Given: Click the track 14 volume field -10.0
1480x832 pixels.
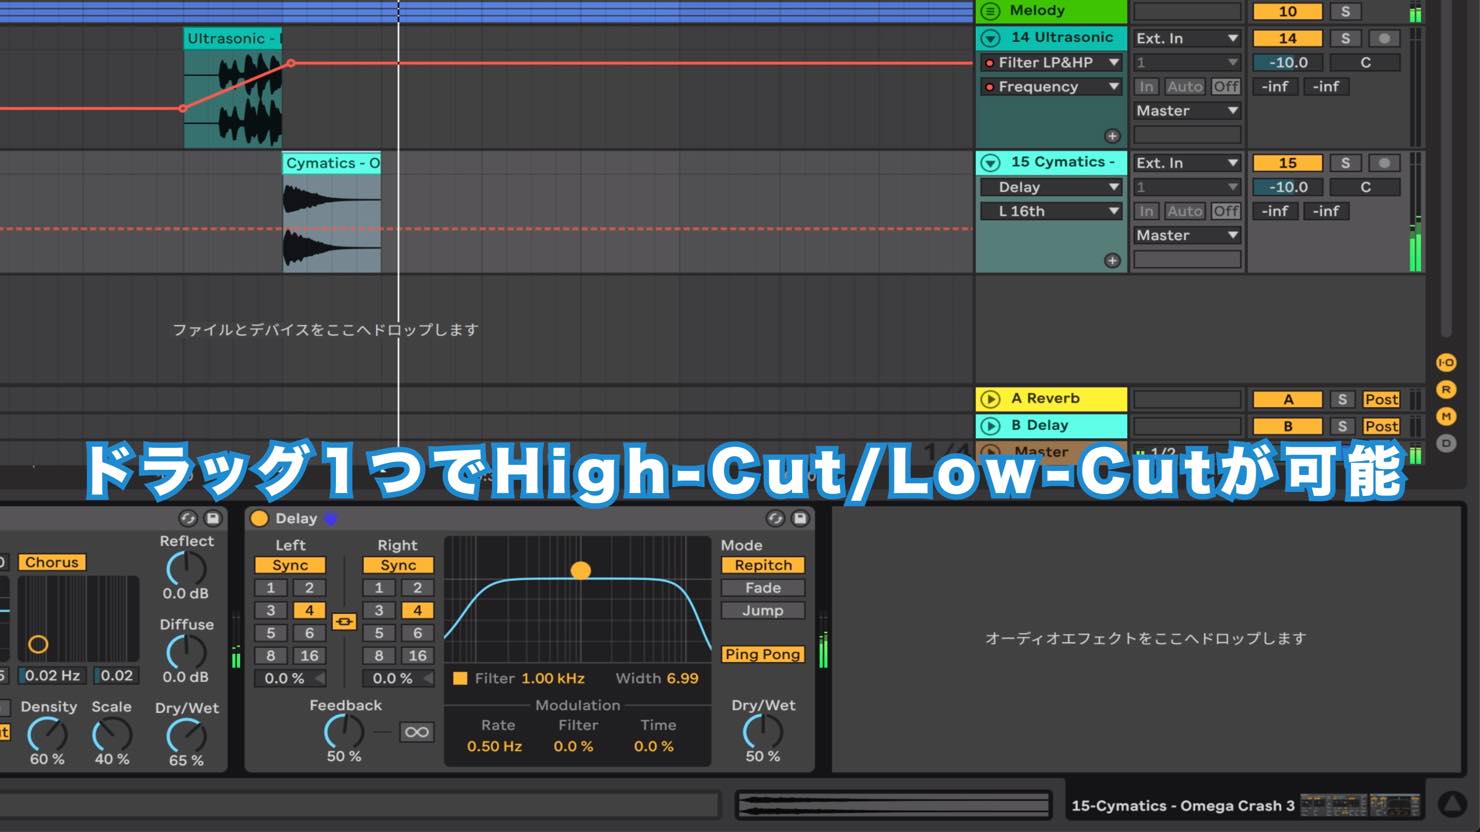Looking at the screenshot, I should [x=1288, y=62].
